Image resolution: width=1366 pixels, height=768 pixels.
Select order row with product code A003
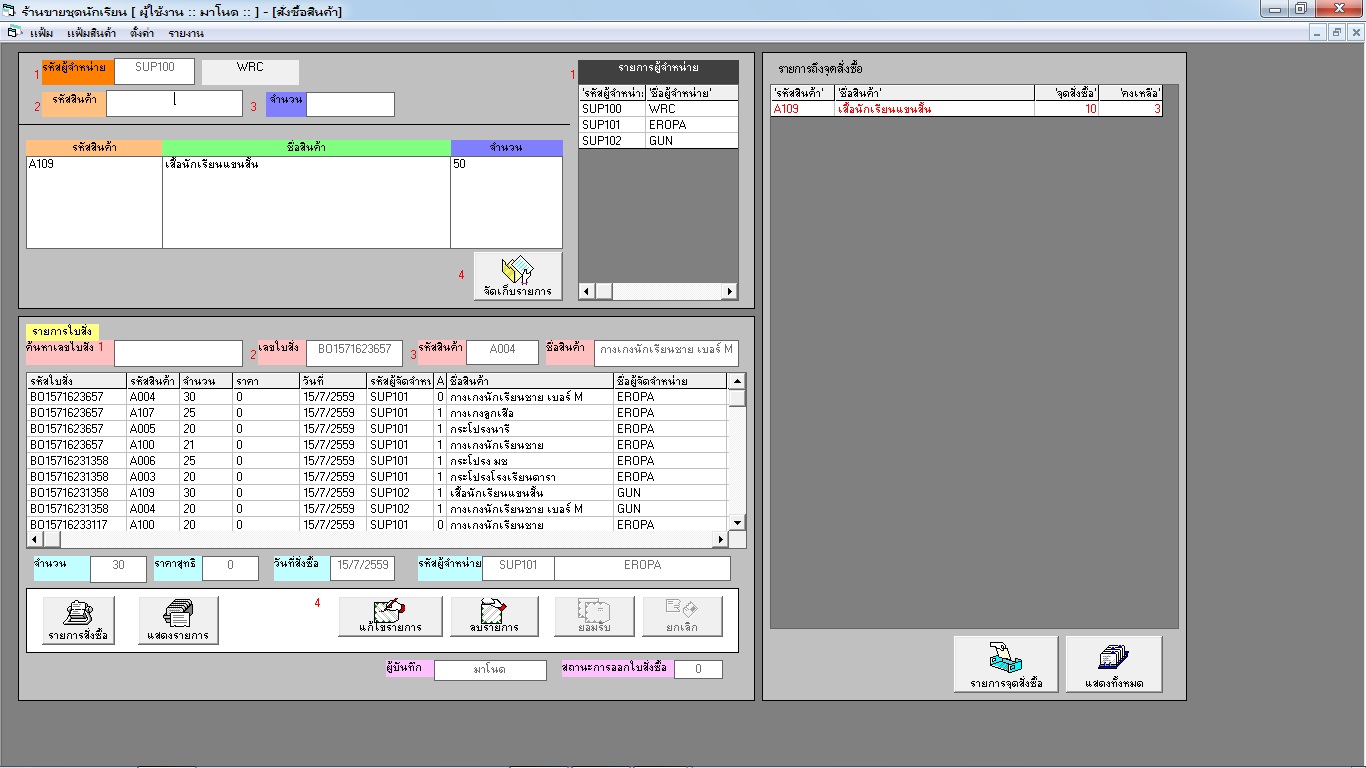(378, 477)
